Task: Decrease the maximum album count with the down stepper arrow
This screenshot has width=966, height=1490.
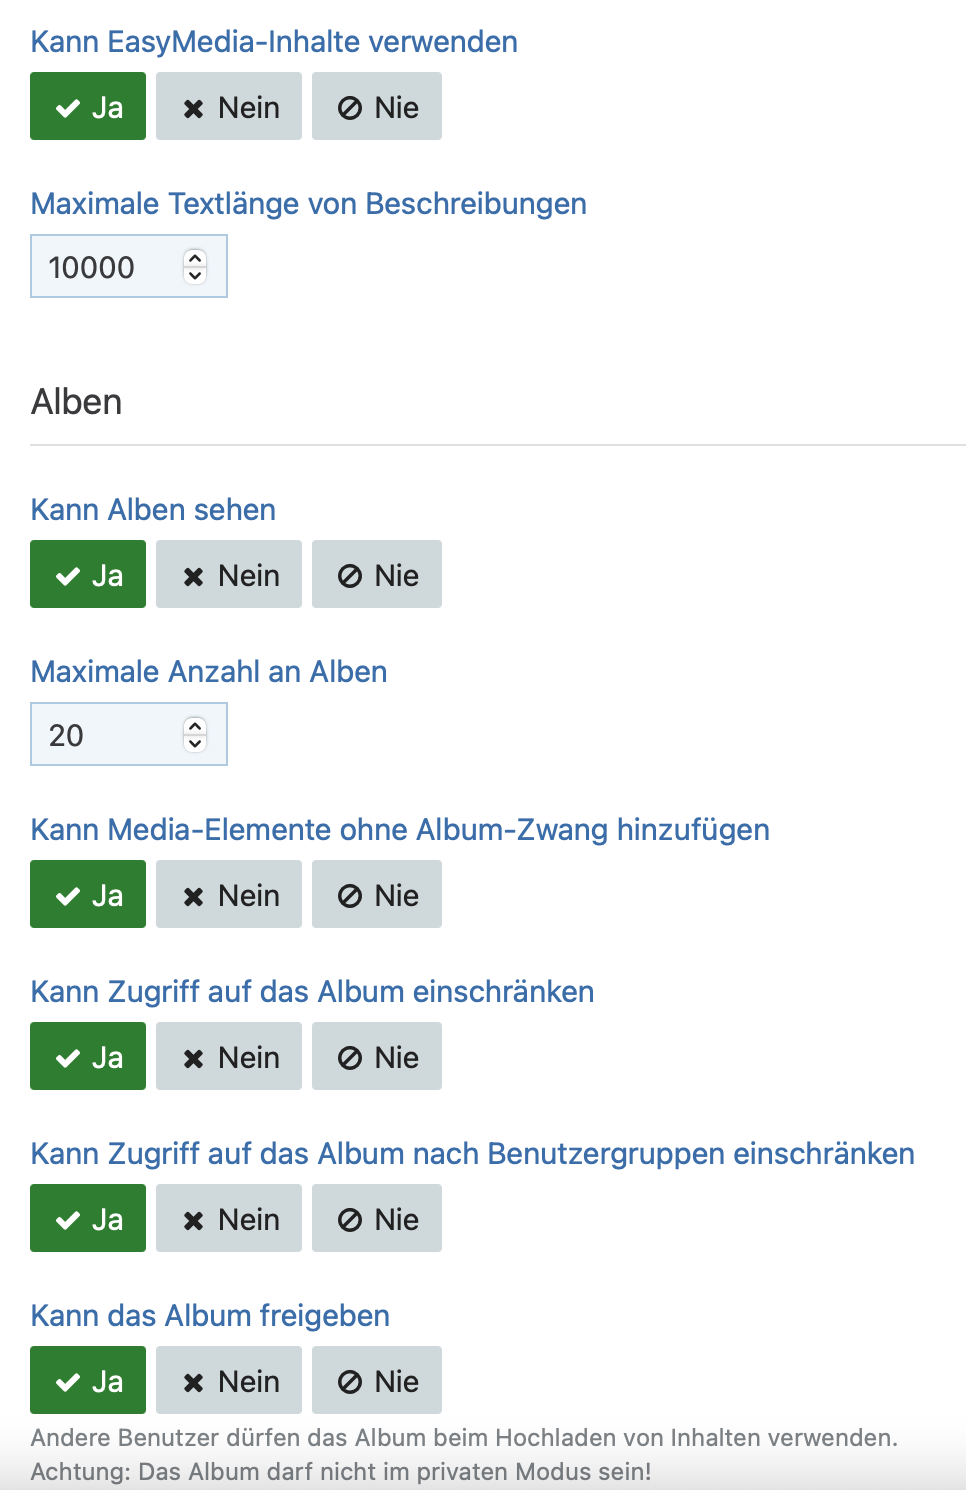Action: pos(195,743)
